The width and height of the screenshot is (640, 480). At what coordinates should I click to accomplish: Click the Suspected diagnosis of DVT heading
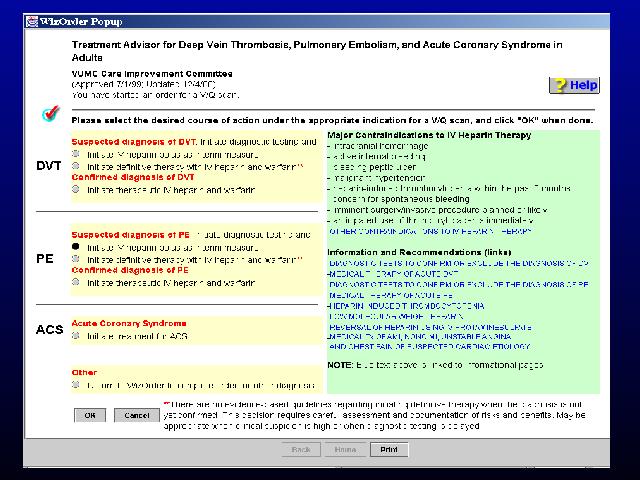tap(134, 142)
